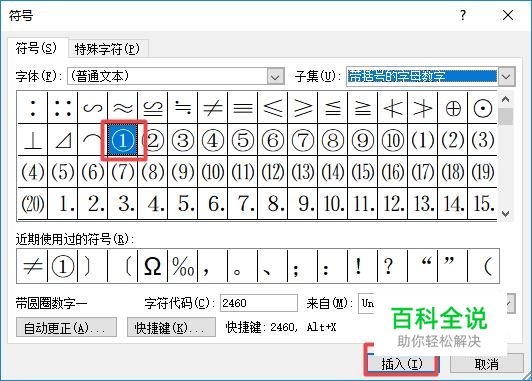
Task: Select the circled number ③ symbol
Action: point(183,140)
